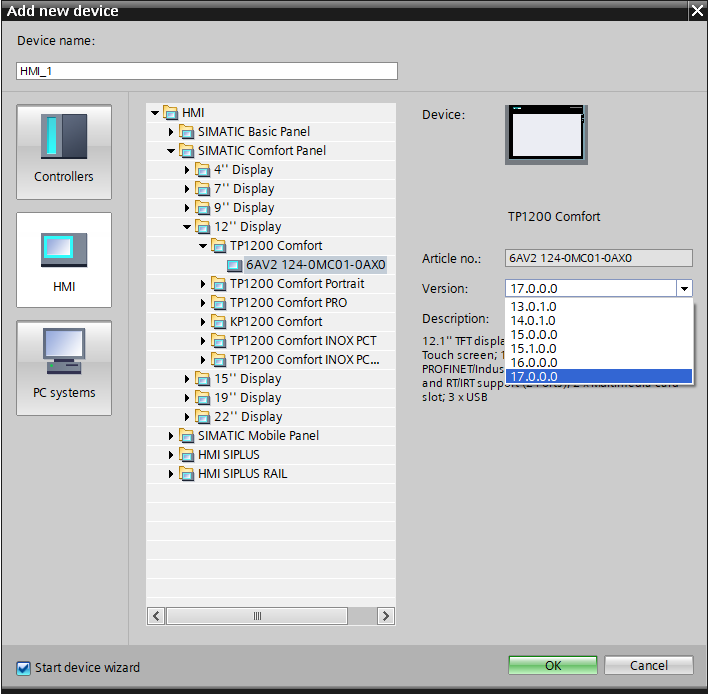Choose version 13.0.1.0 from list
Viewport: 709px width, 694px height.
click(x=599, y=307)
